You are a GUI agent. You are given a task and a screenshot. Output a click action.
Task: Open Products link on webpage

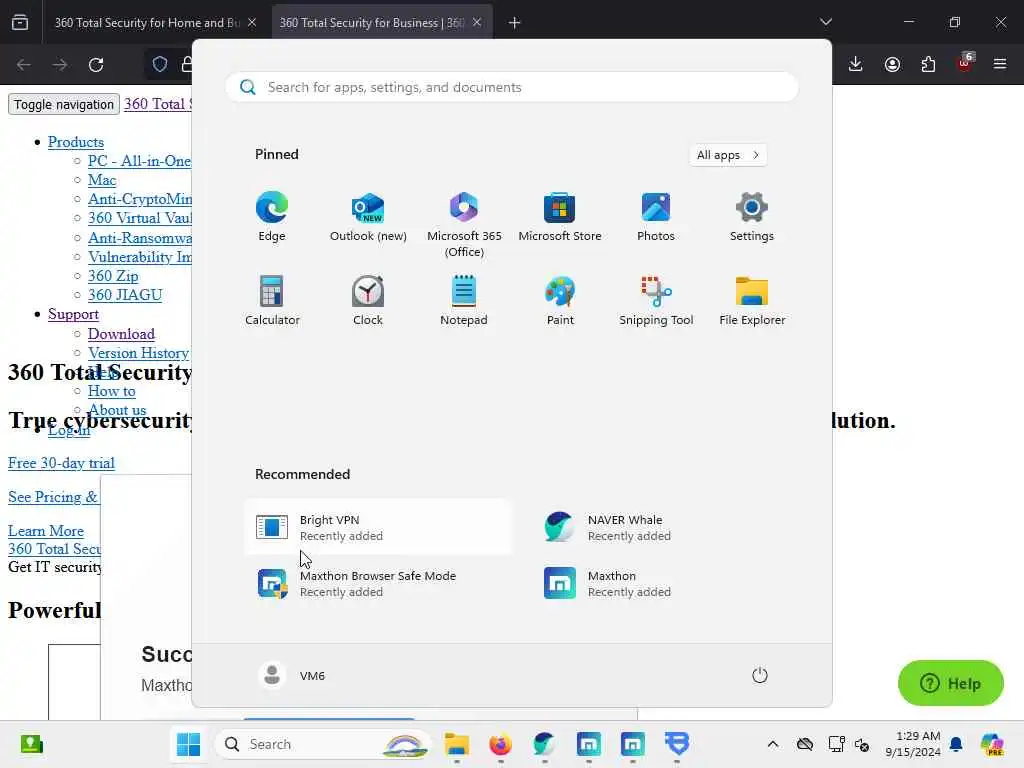pyautogui.click(x=76, y=142)
